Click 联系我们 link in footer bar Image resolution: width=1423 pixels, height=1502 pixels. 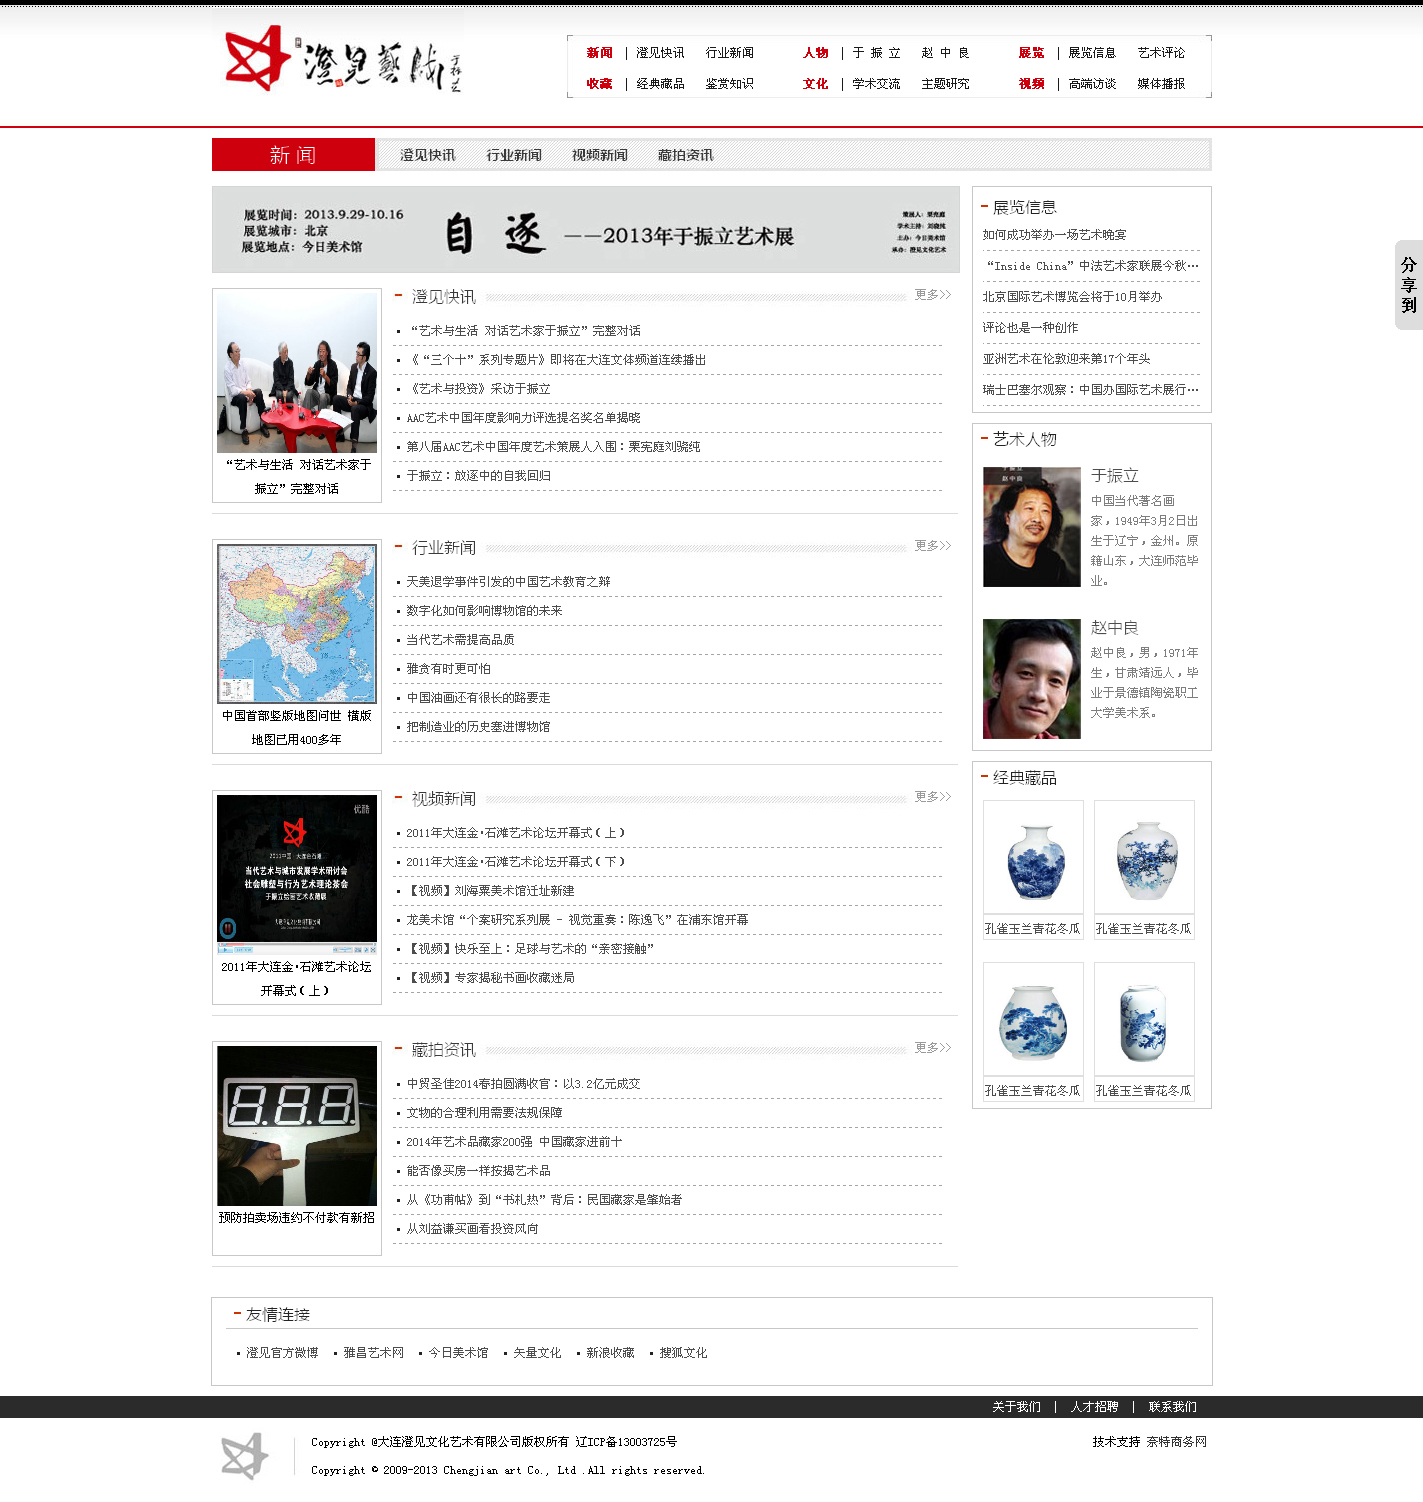[x=1172, y=1407]
